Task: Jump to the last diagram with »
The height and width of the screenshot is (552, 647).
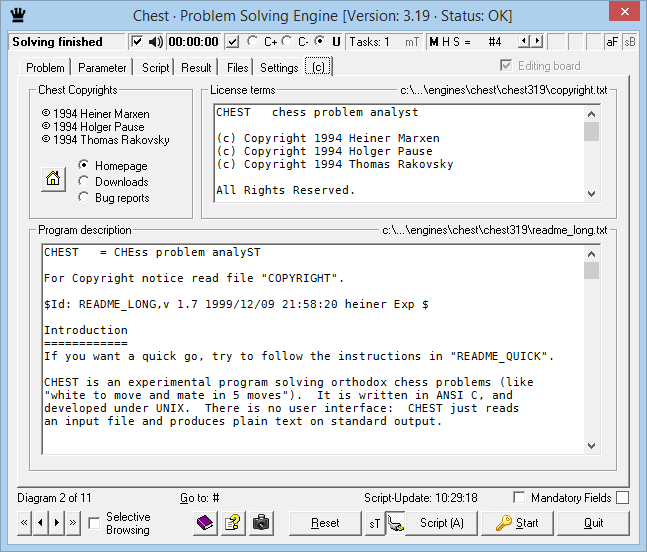Action: click(73, 523)
